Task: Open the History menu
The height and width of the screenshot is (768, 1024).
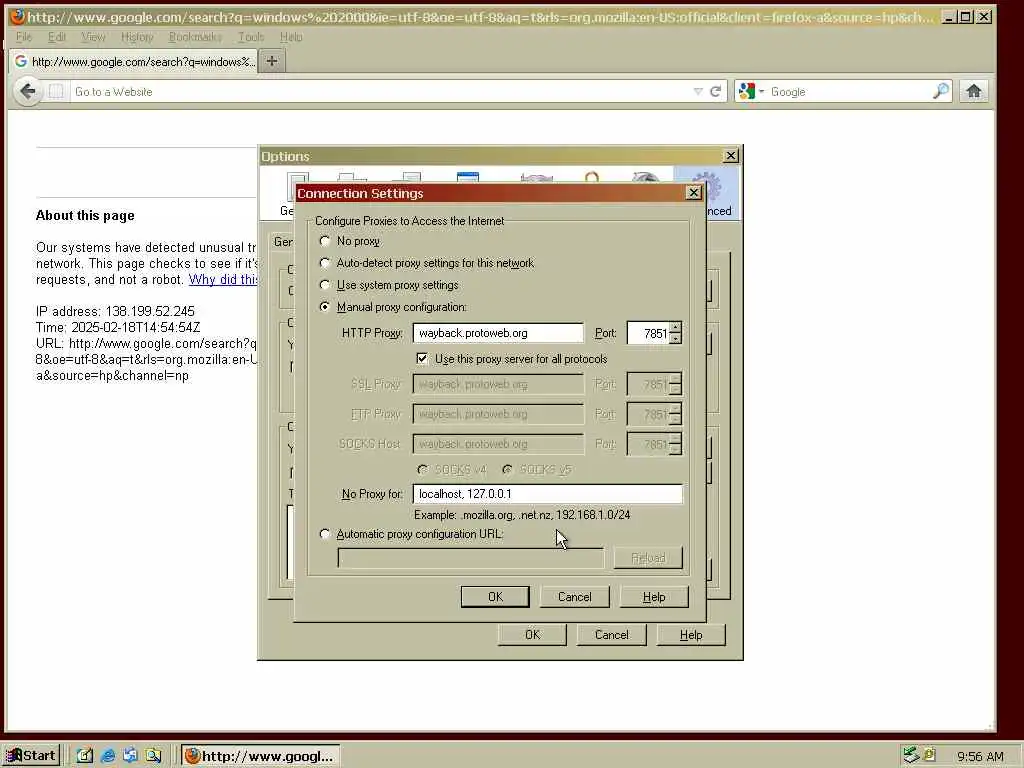Action: (136, 37)
